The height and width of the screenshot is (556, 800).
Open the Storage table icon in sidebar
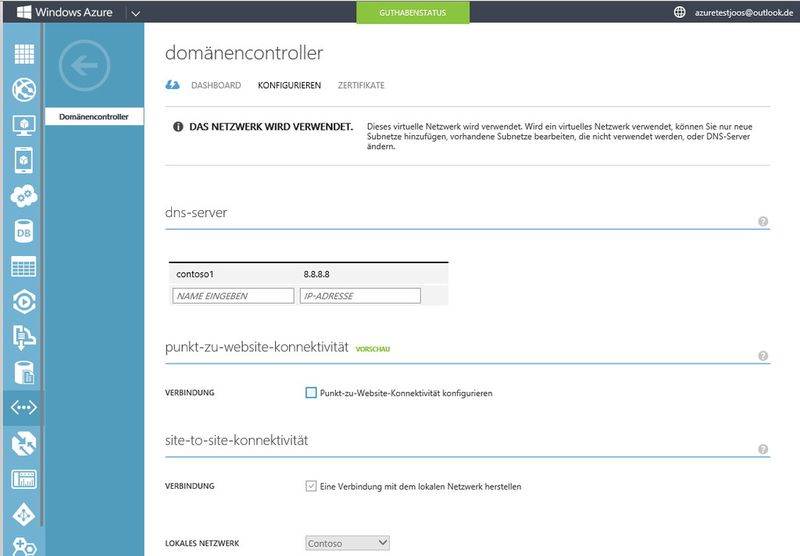pyautogui.click(x=24, y=266)
